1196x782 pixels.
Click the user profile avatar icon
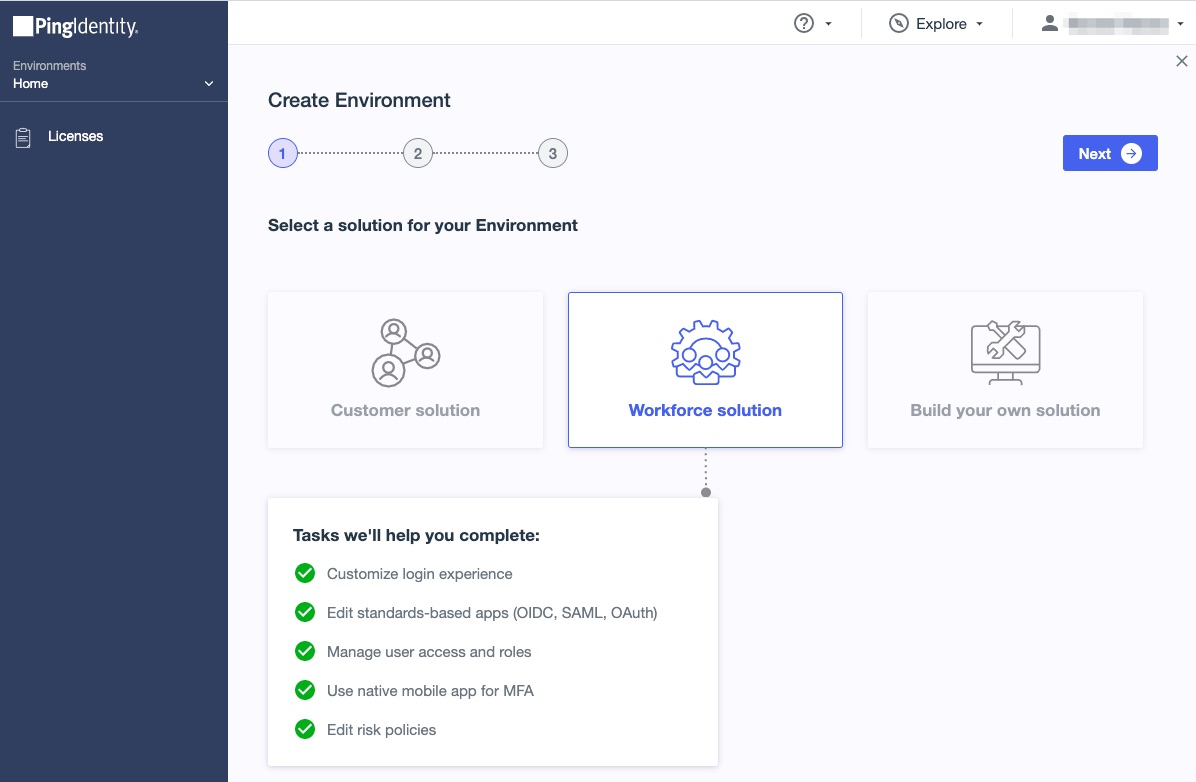pos(1049,24)
